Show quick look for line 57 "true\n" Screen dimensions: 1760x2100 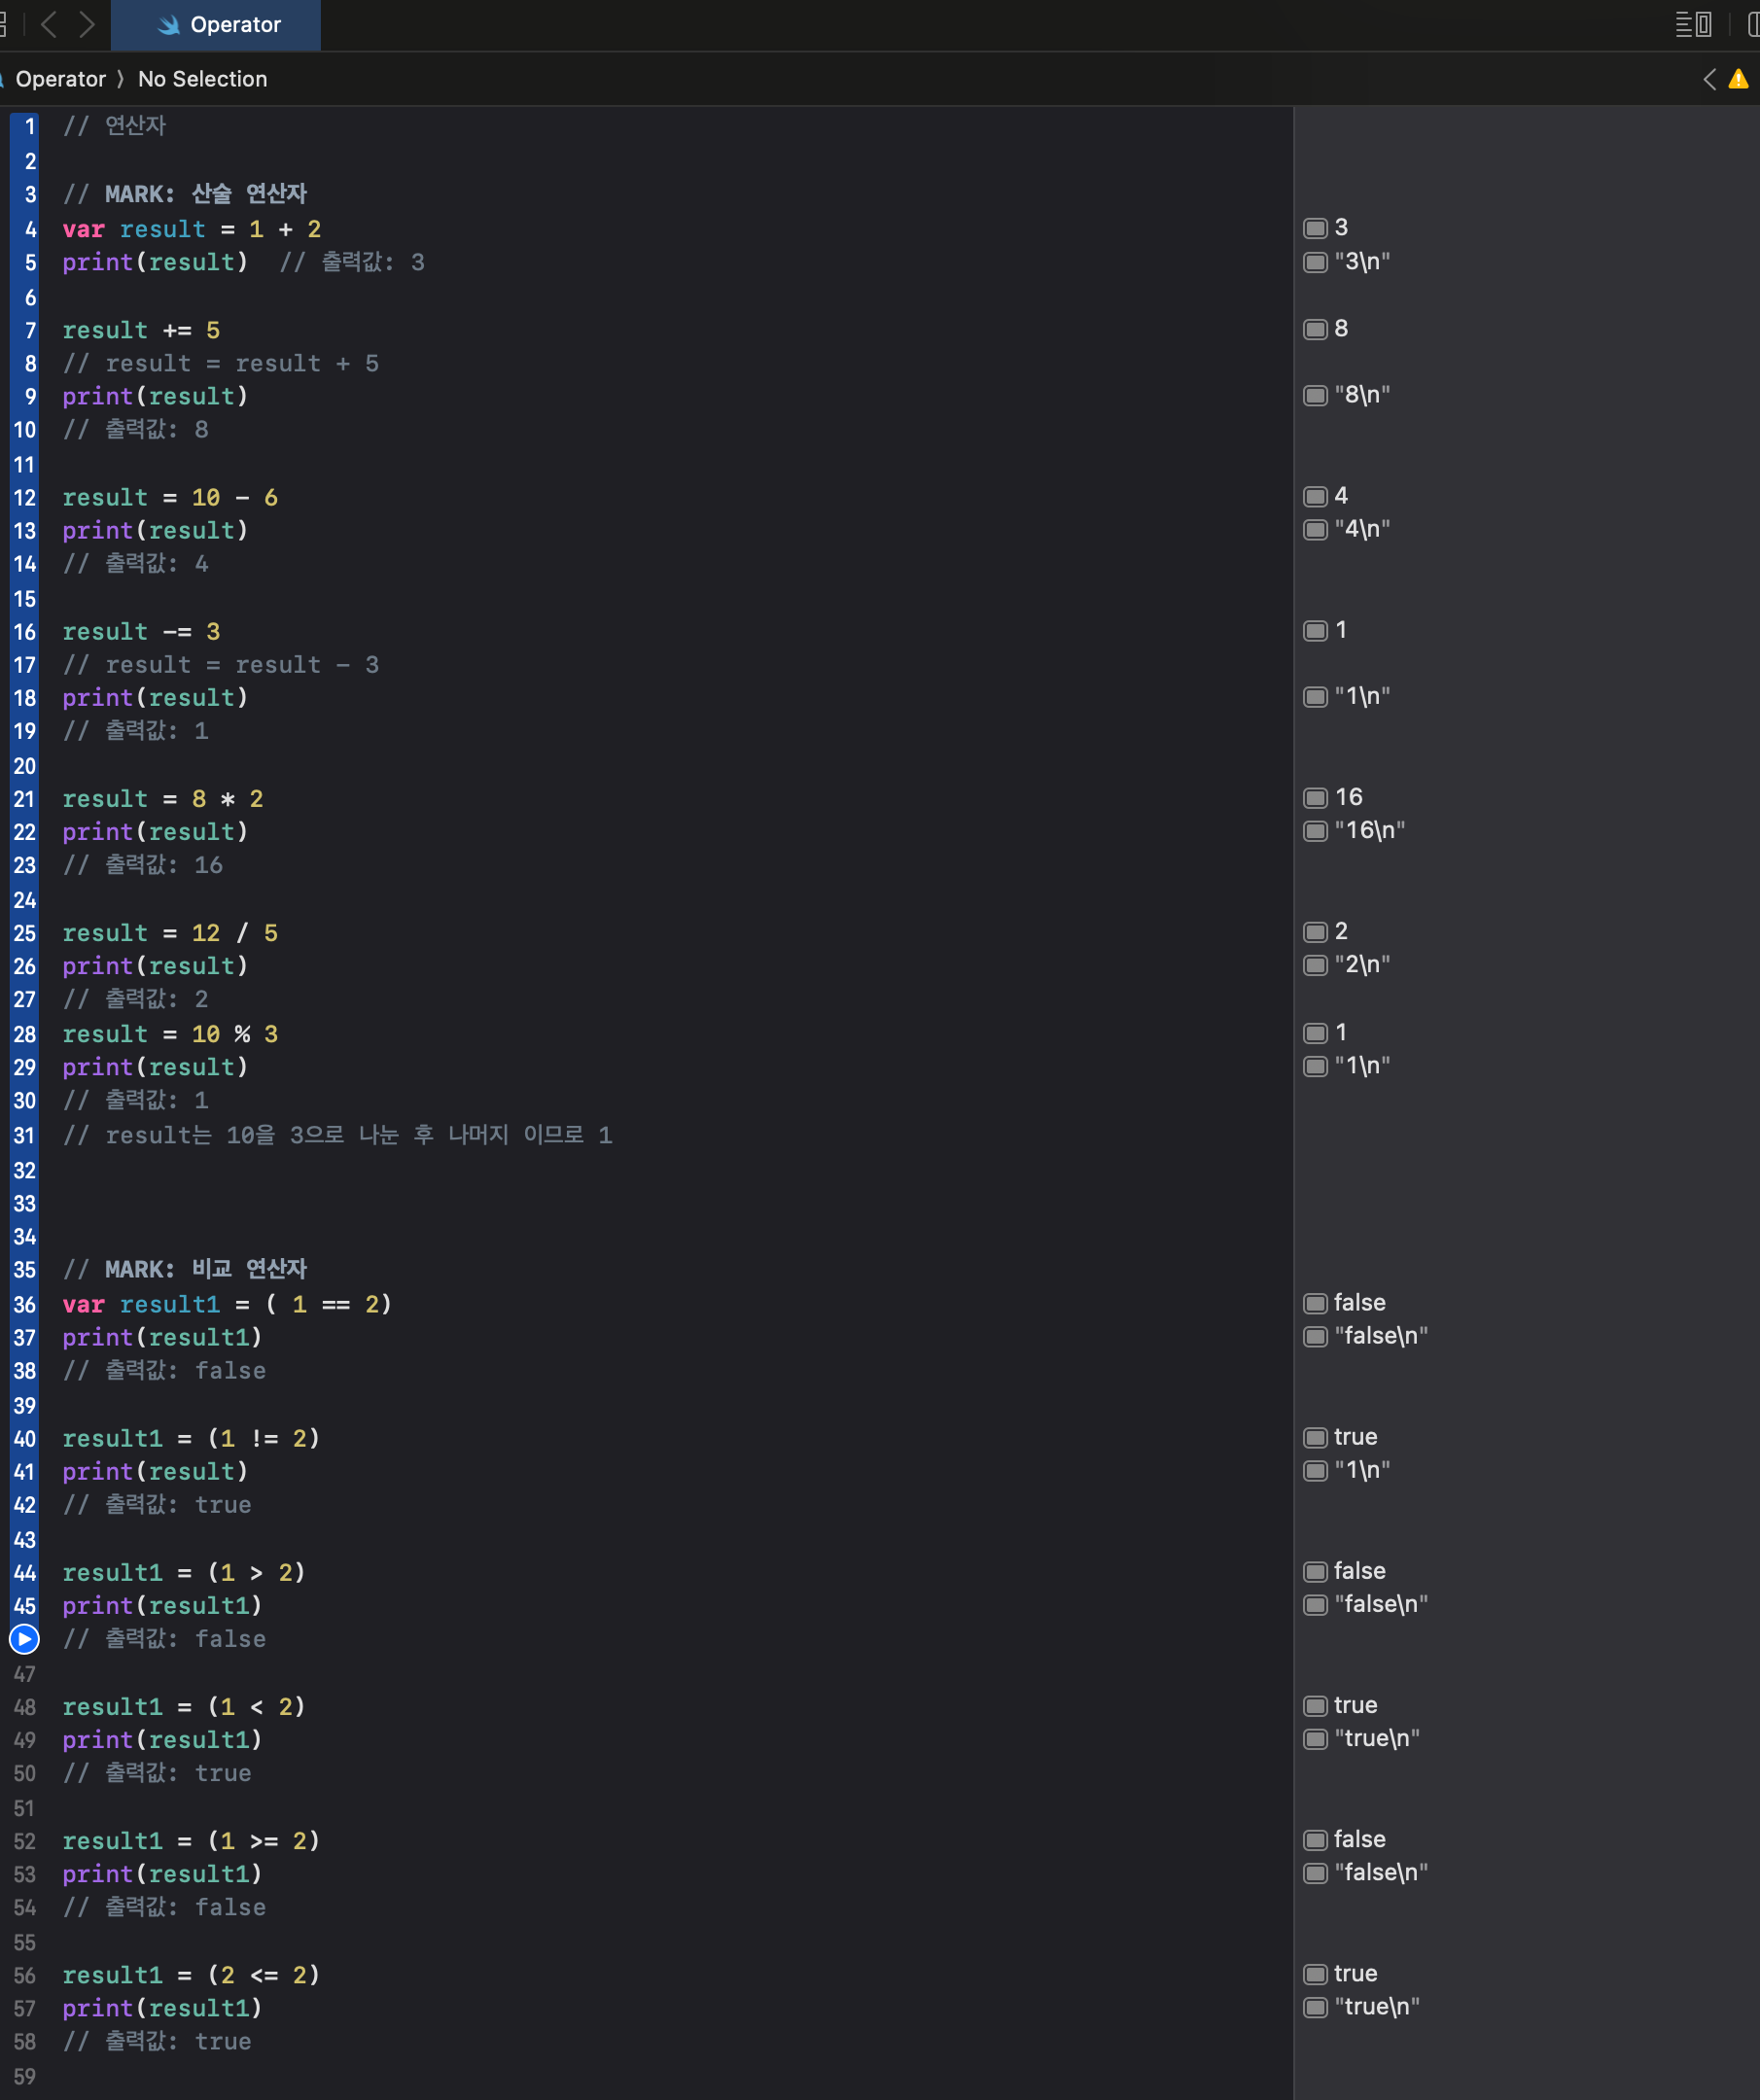1315,2008
